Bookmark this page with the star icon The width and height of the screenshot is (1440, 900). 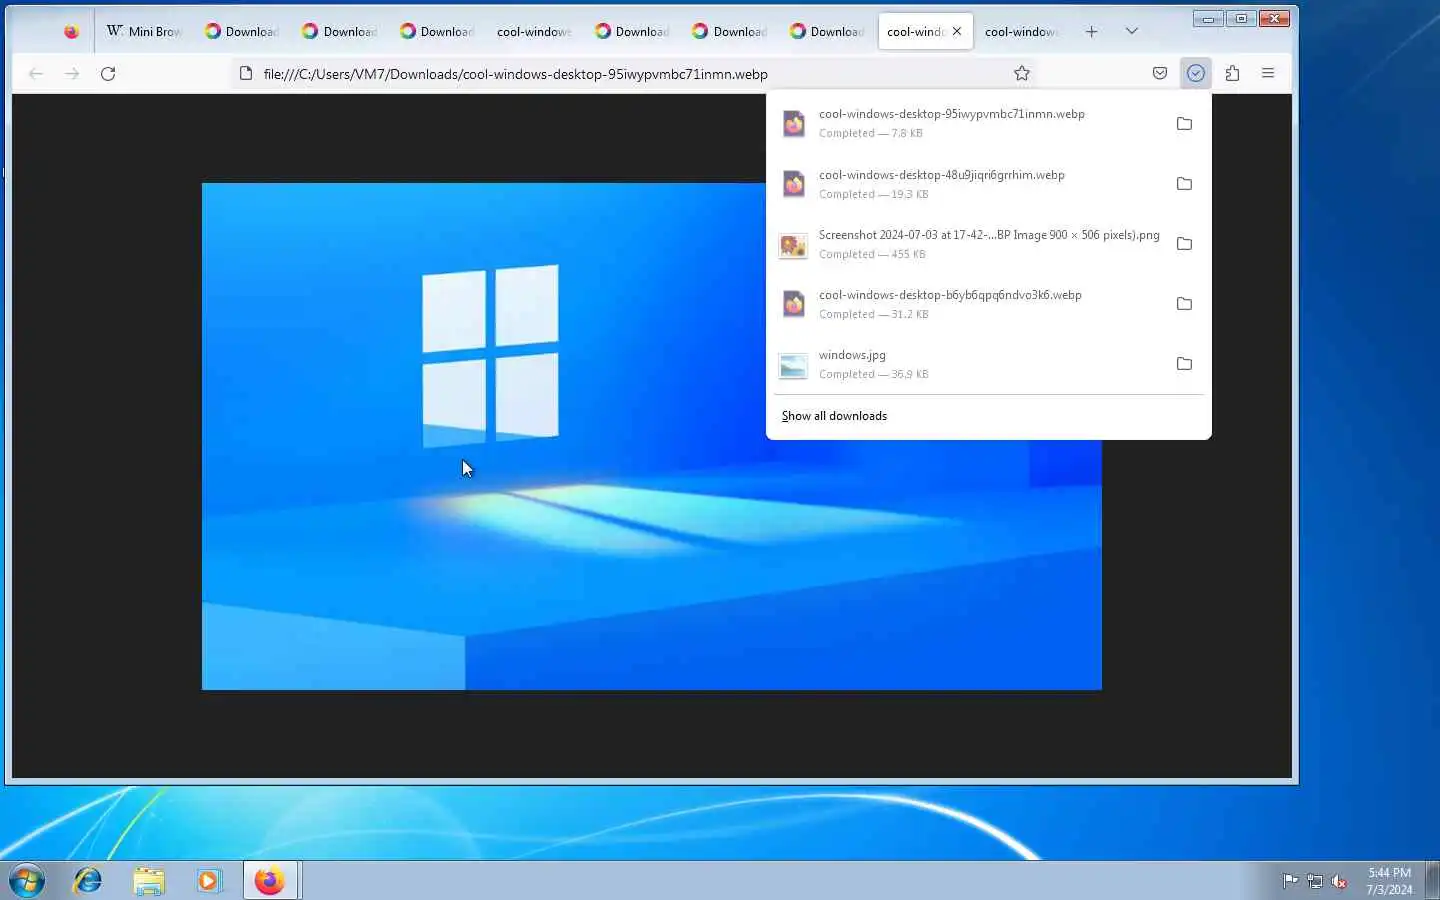pyautogui.click(x=1021, y=73)
